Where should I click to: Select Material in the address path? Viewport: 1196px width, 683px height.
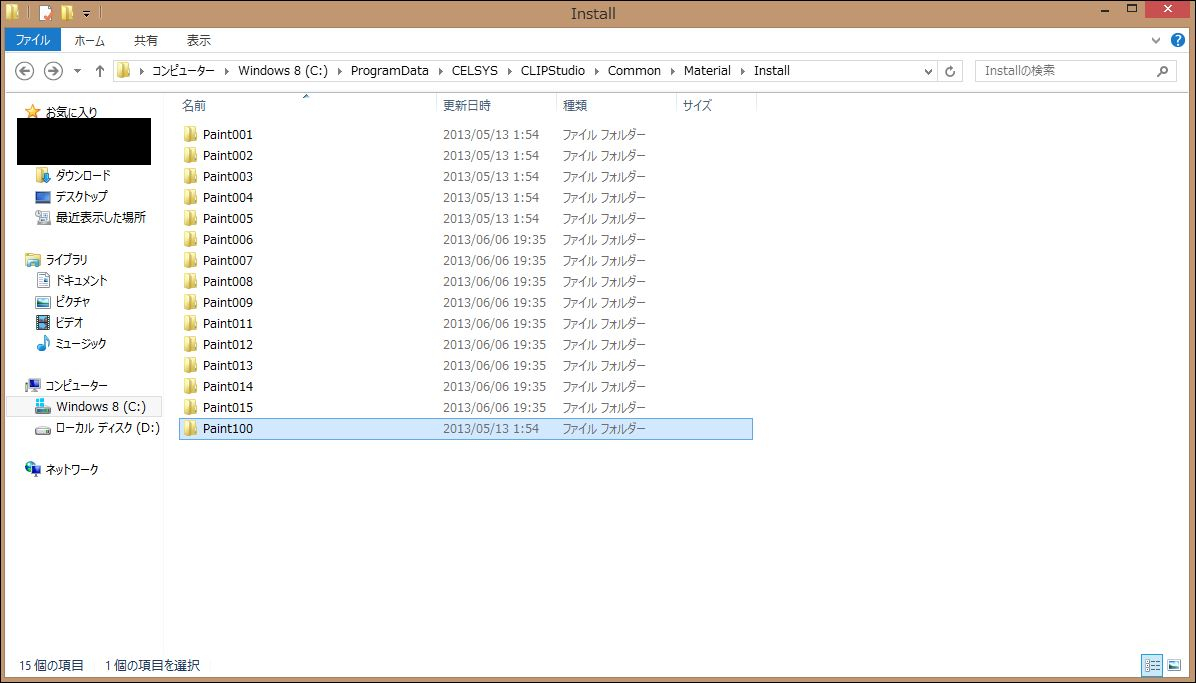(x=707, y=71)
